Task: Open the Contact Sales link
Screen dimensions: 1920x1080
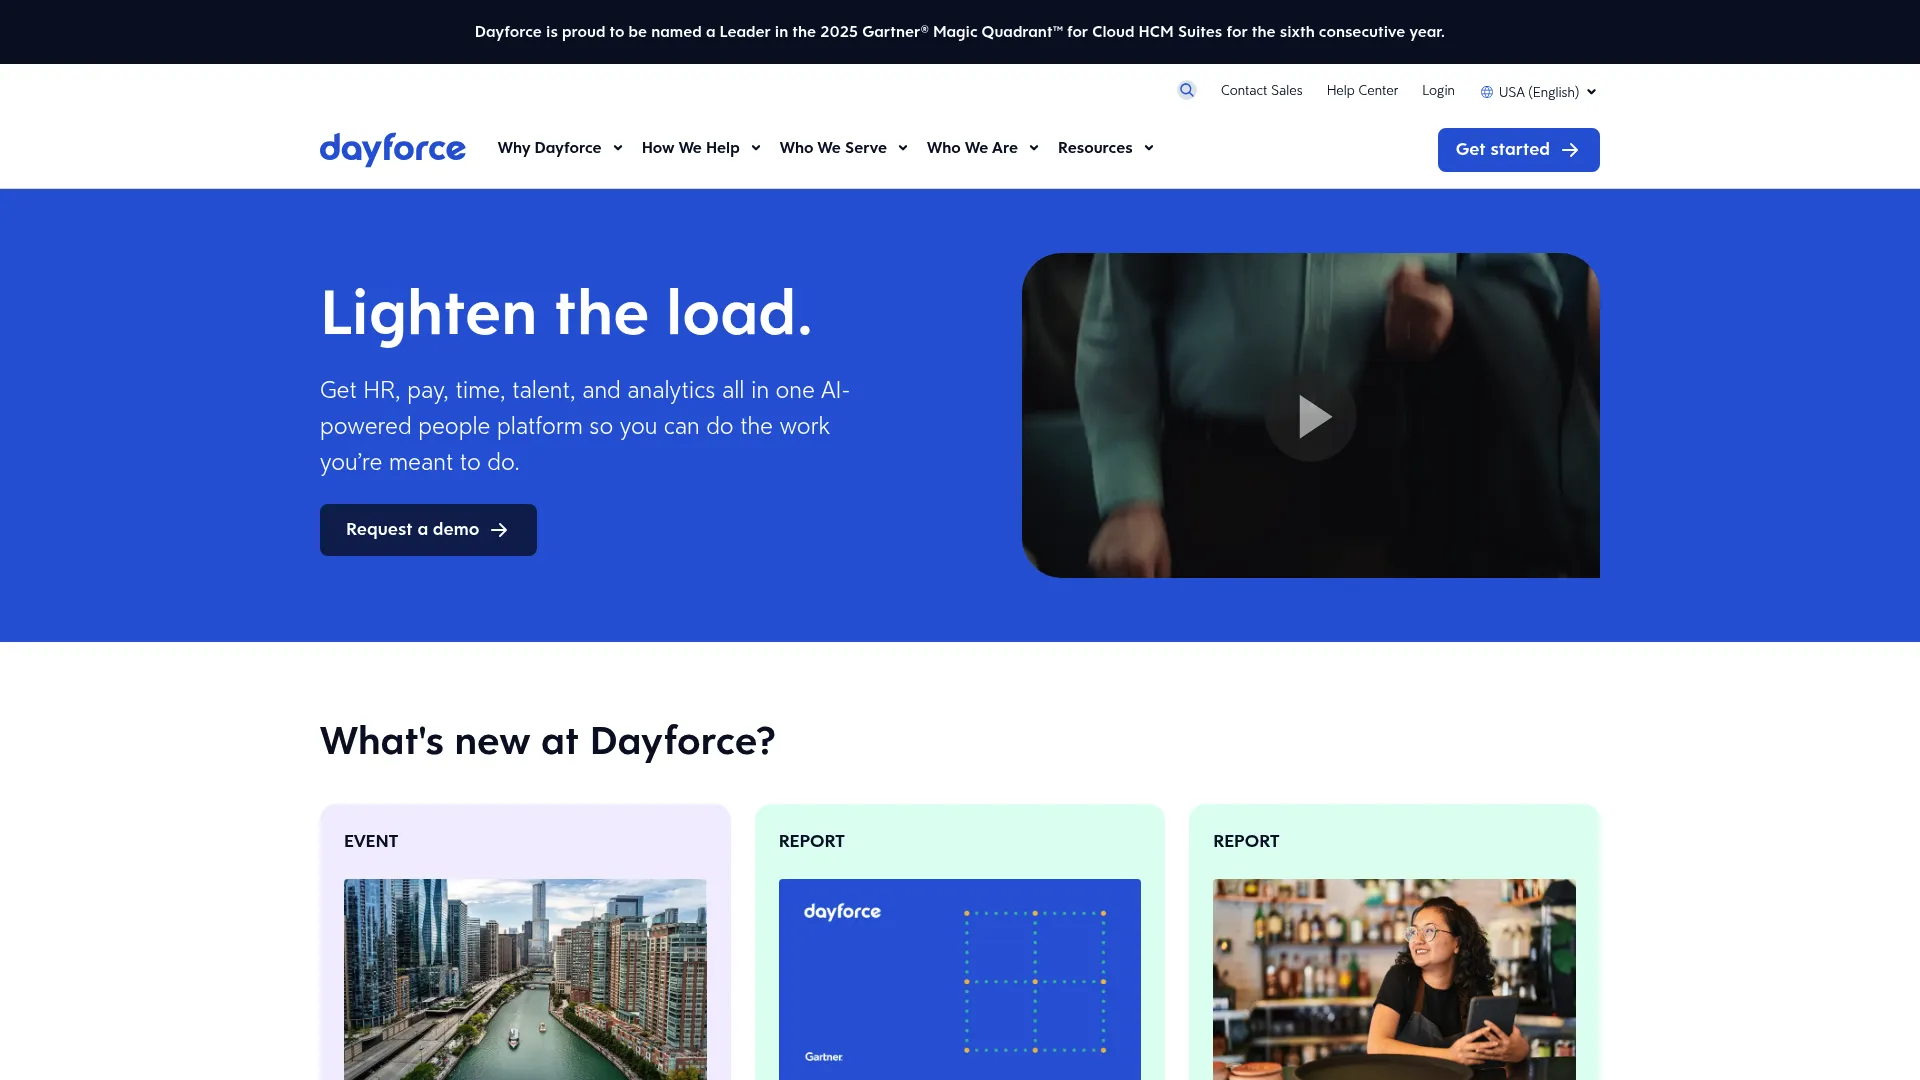Action: (1261, 90)
